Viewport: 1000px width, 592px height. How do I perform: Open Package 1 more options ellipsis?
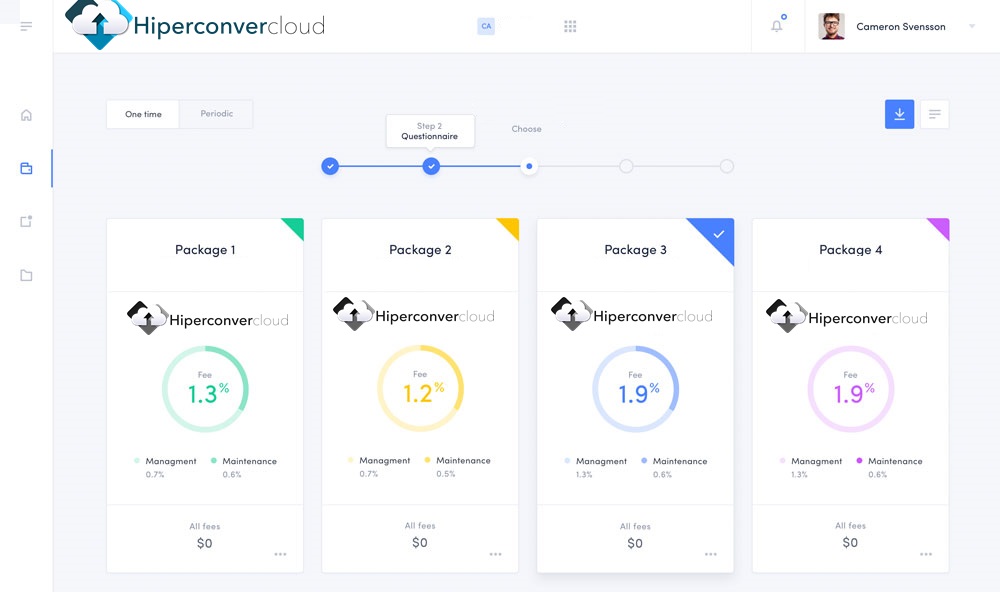[x=280, y=554]
